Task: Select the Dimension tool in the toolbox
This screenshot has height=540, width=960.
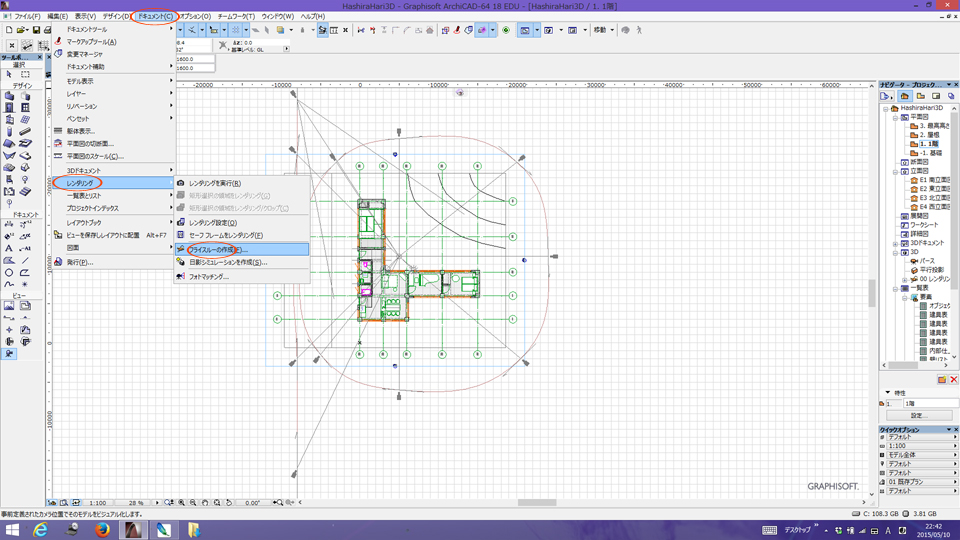Action: (x=9, y=225)
